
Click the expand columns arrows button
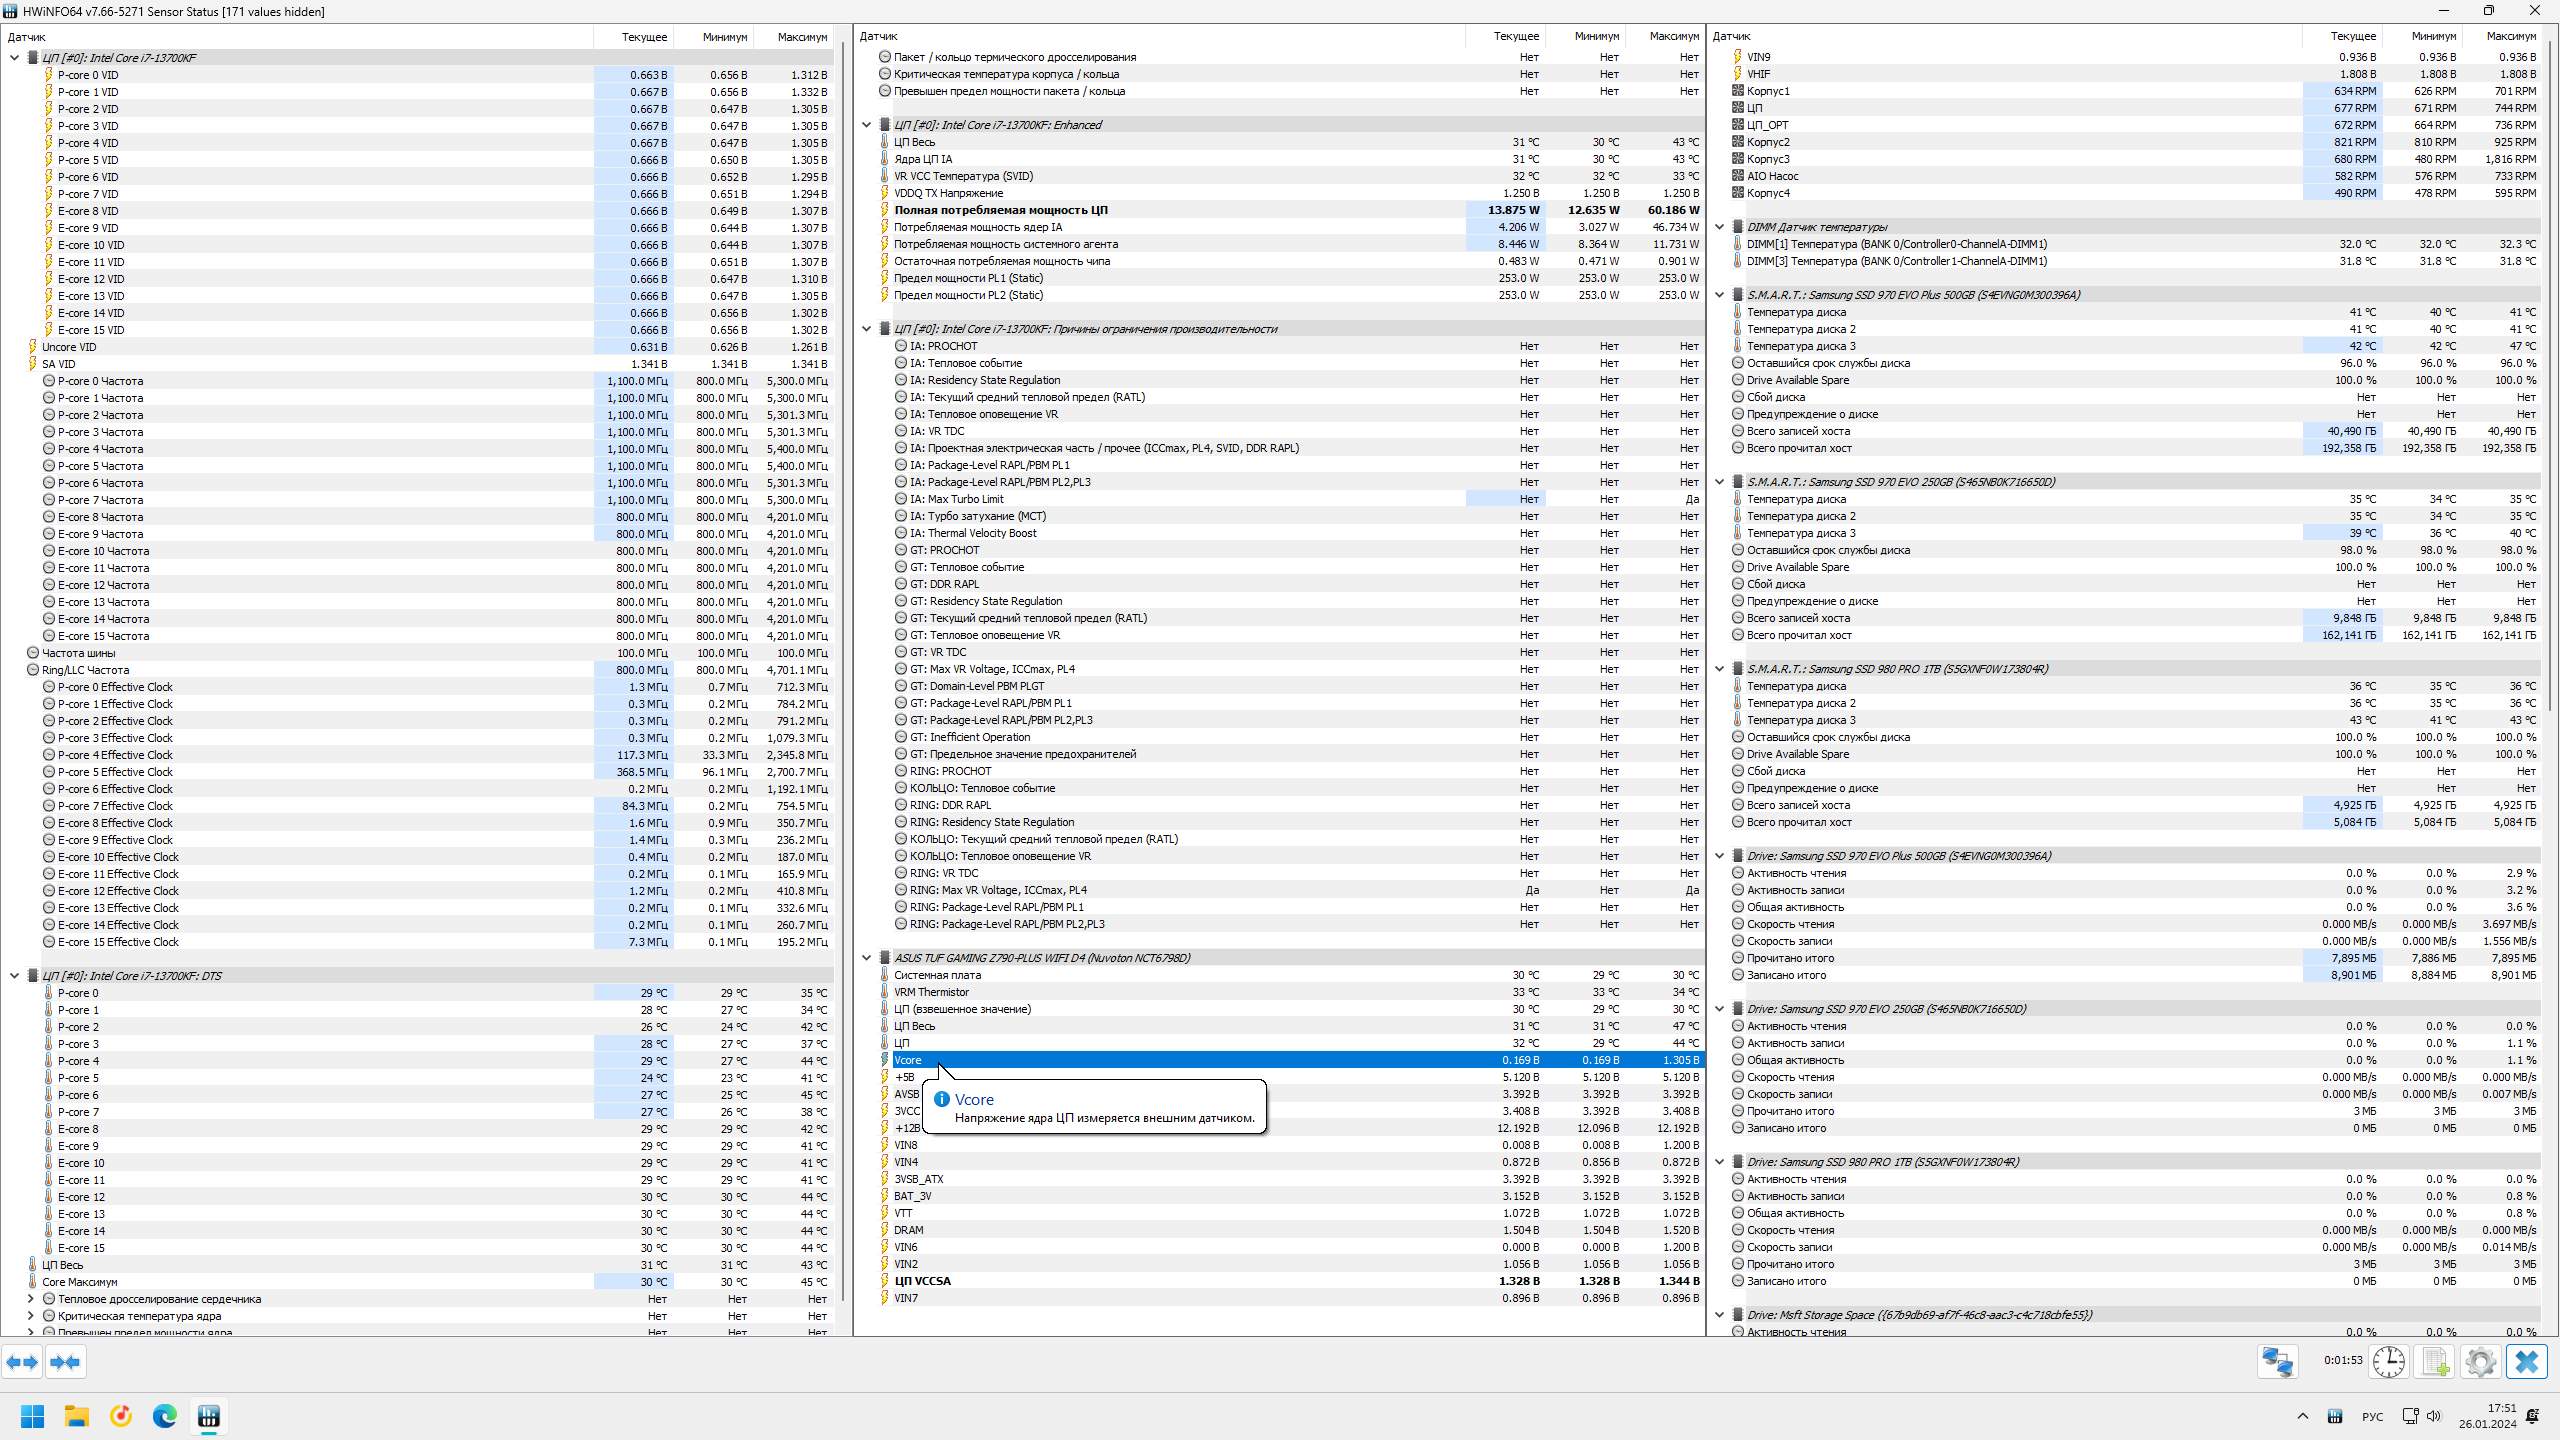coord(22,1362)
